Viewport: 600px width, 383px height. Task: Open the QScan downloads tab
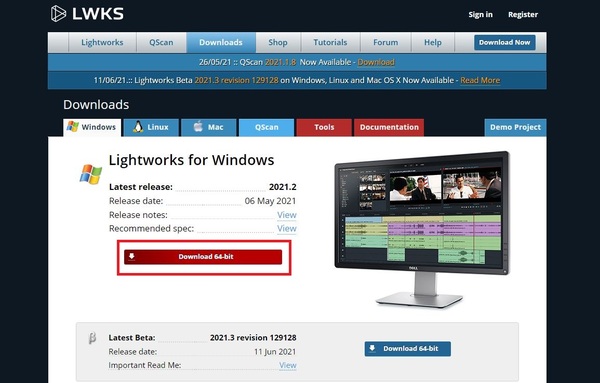pyautogui.click(x=266, y=127)
